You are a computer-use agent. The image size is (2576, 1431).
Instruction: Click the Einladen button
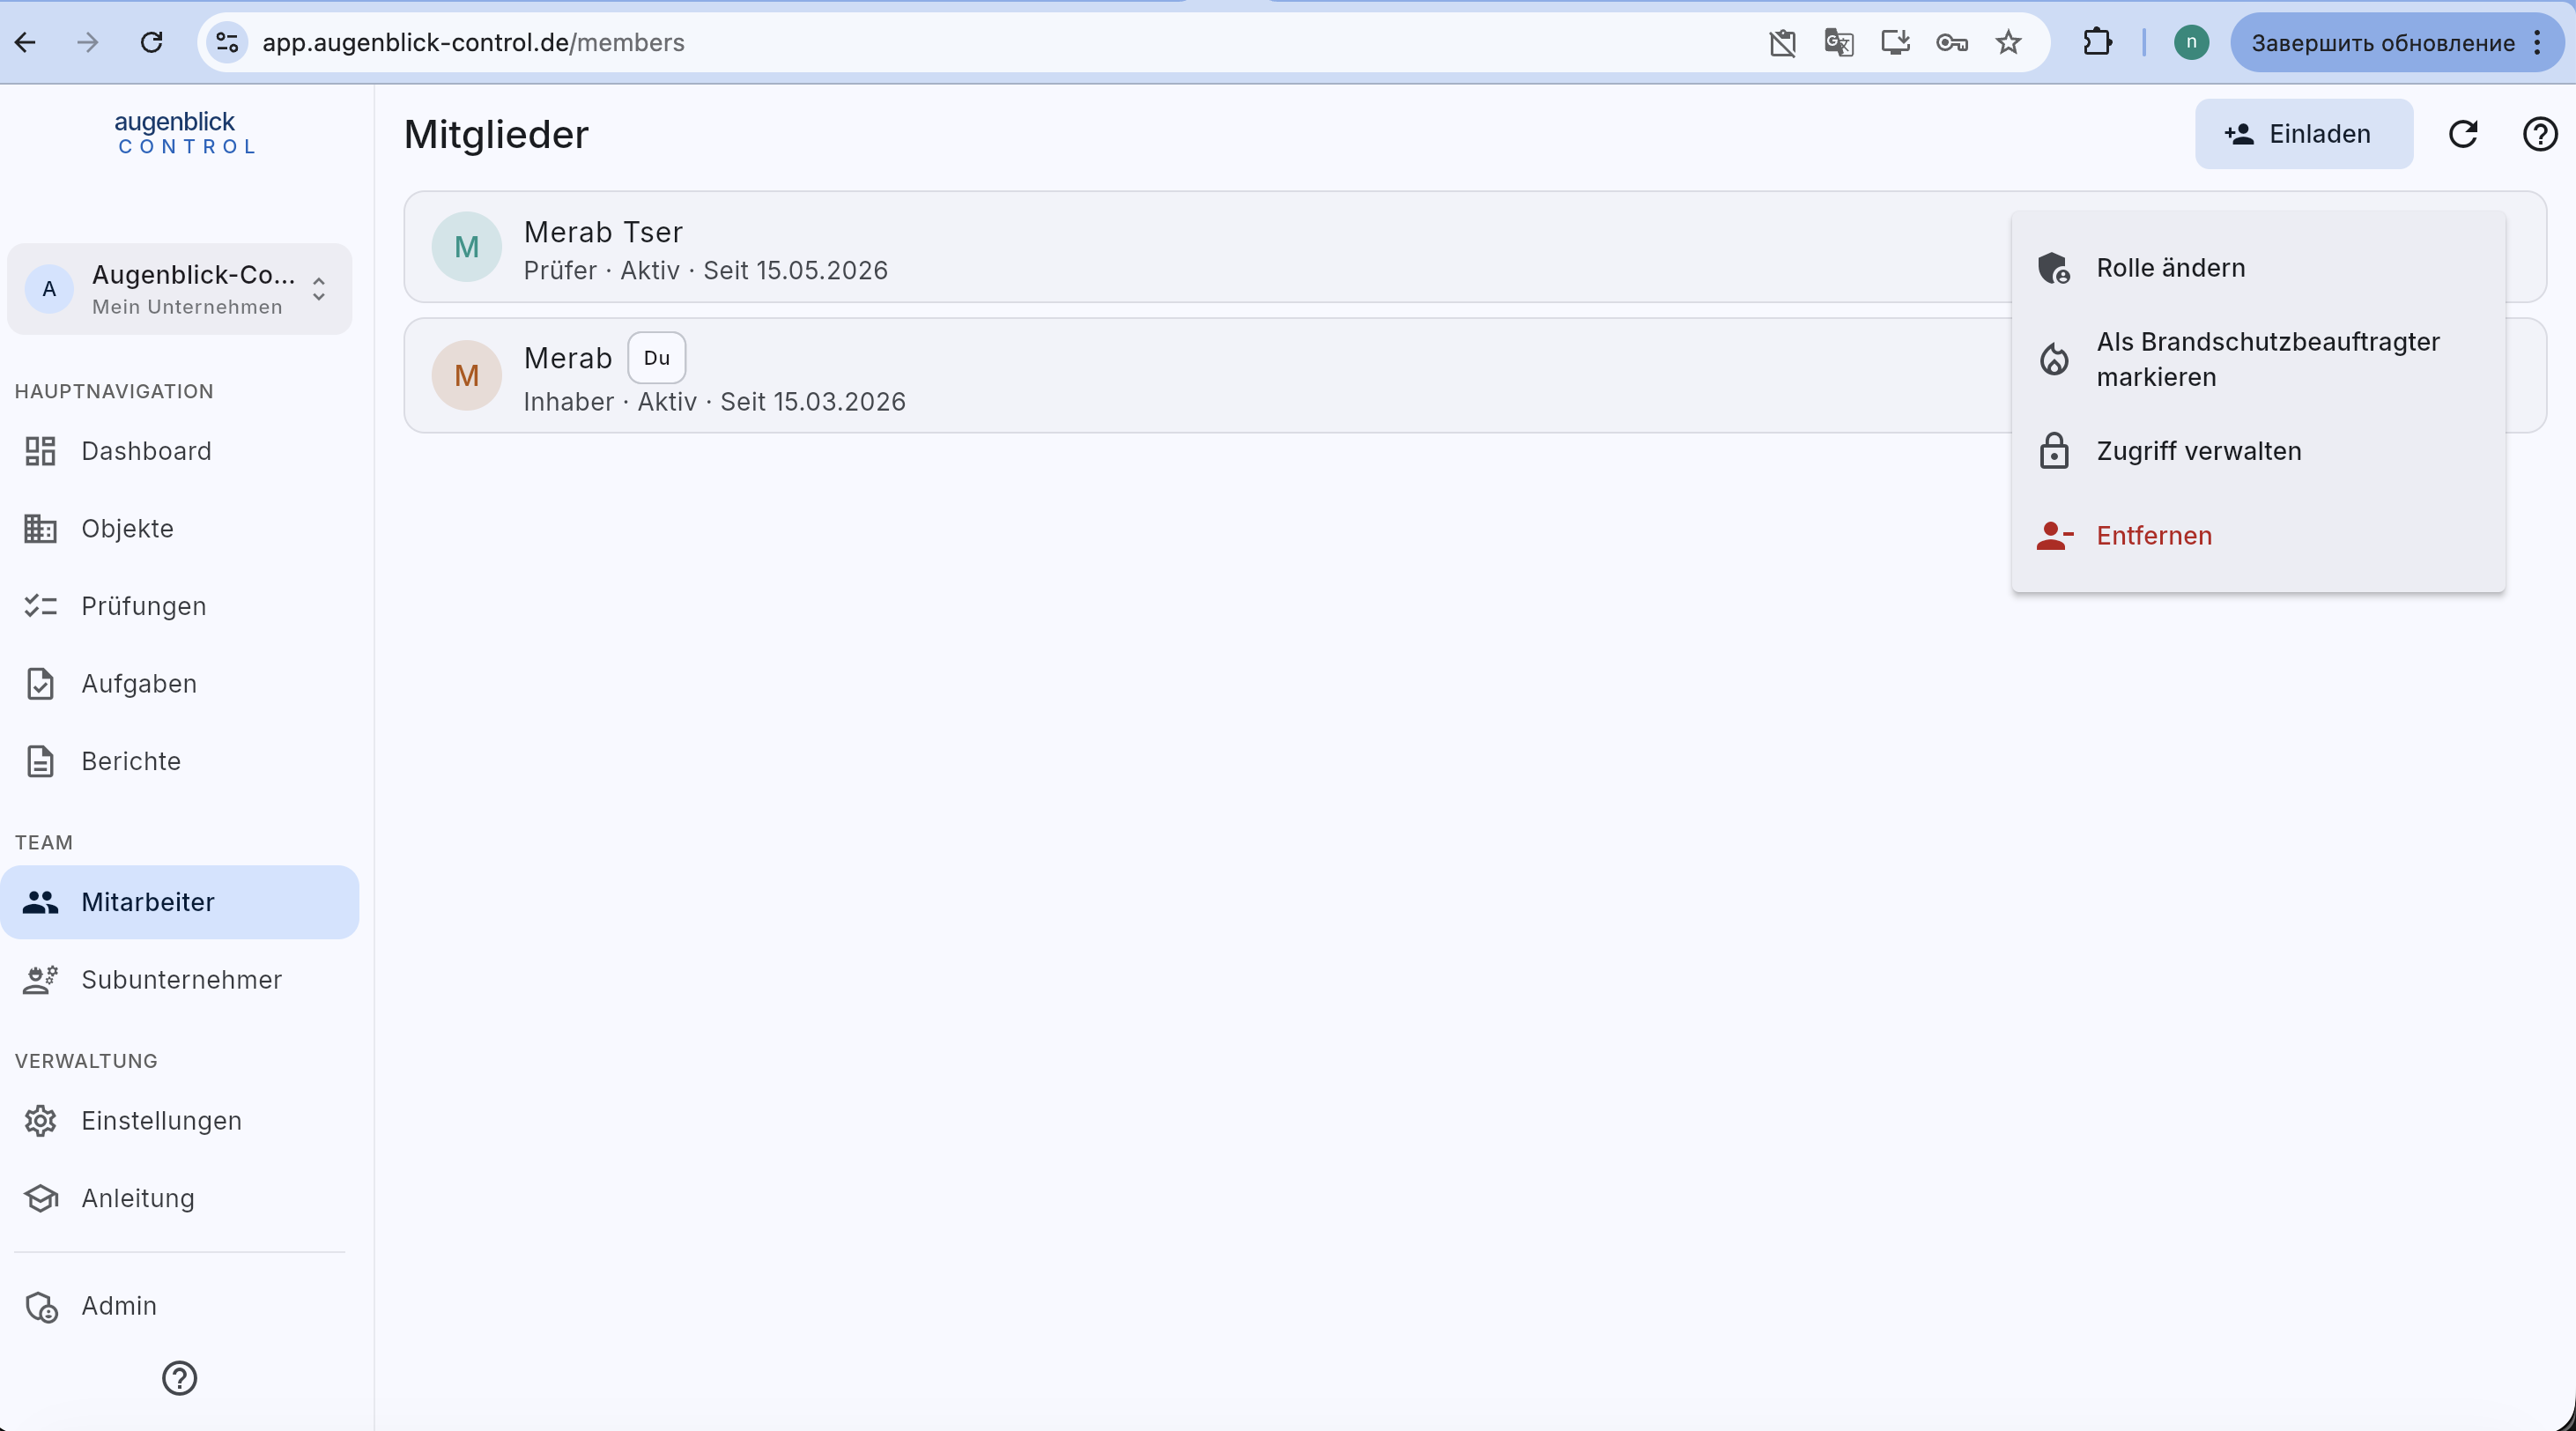(2303, 134)
